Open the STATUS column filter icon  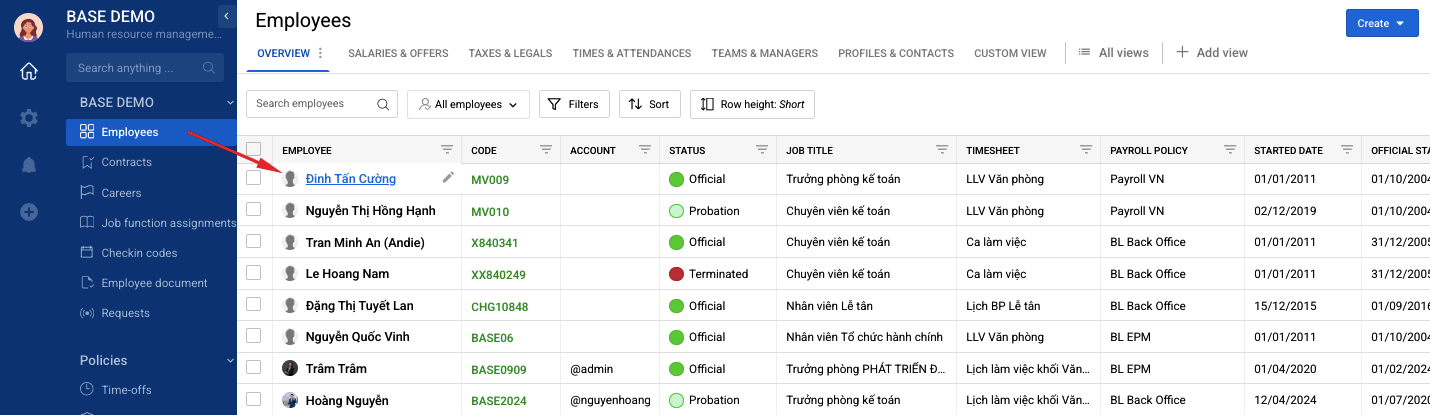[762, 150]
